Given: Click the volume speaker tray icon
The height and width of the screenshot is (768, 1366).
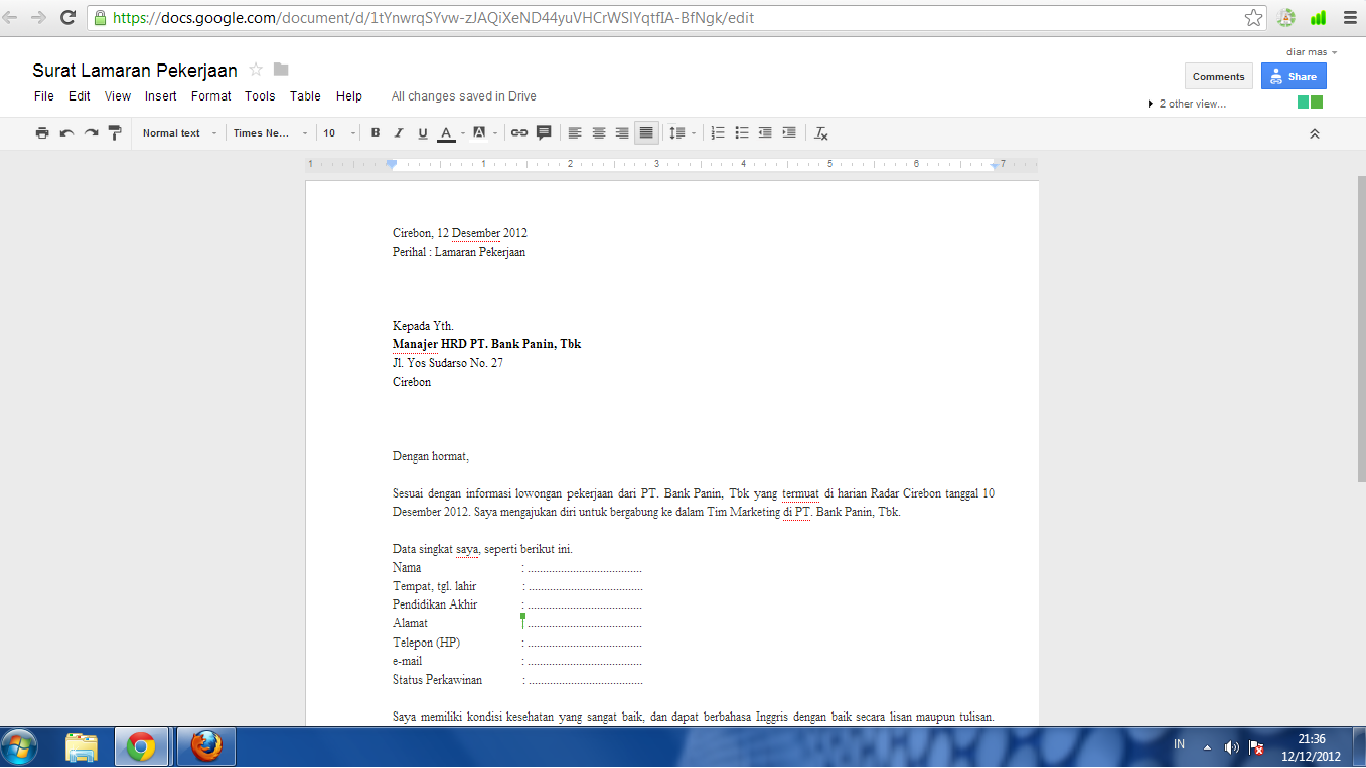Looking at the screenshot, I should pos(1232,747).
